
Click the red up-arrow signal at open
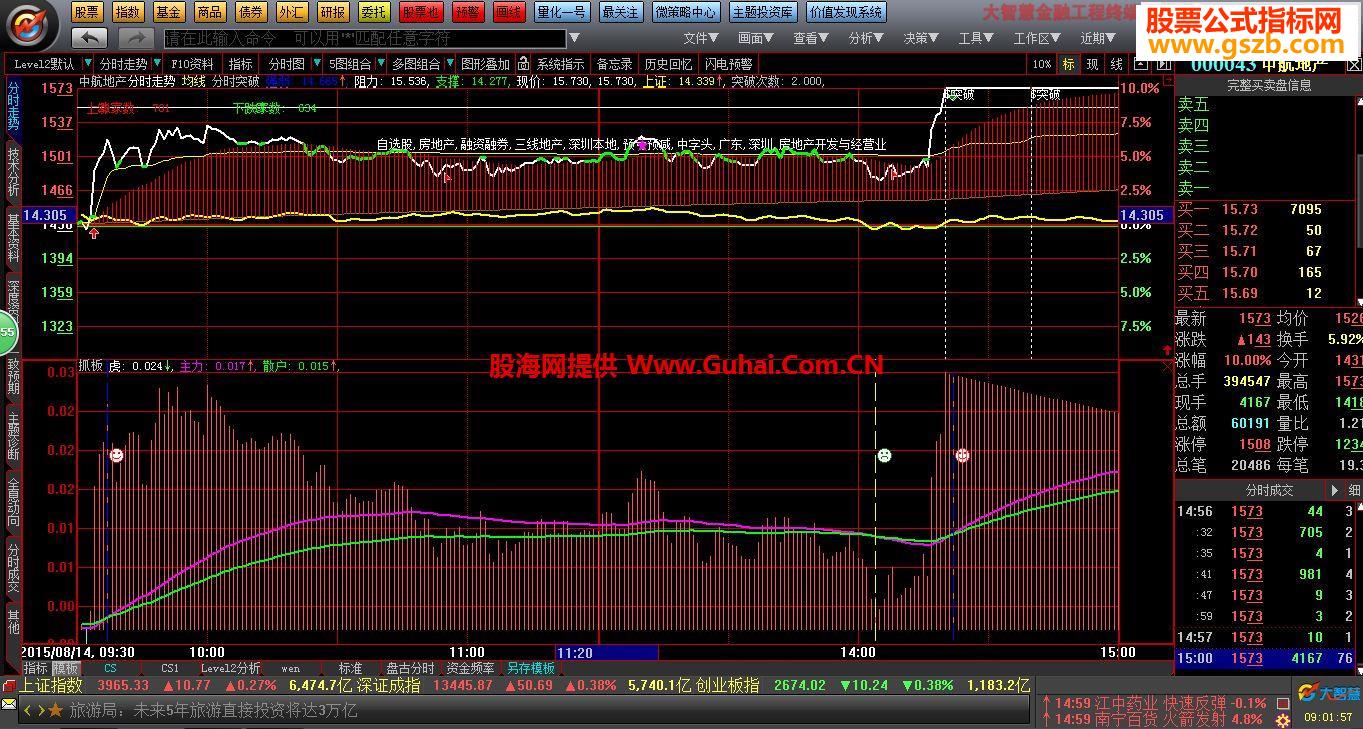pyautogui.click(x=94, y=233)
